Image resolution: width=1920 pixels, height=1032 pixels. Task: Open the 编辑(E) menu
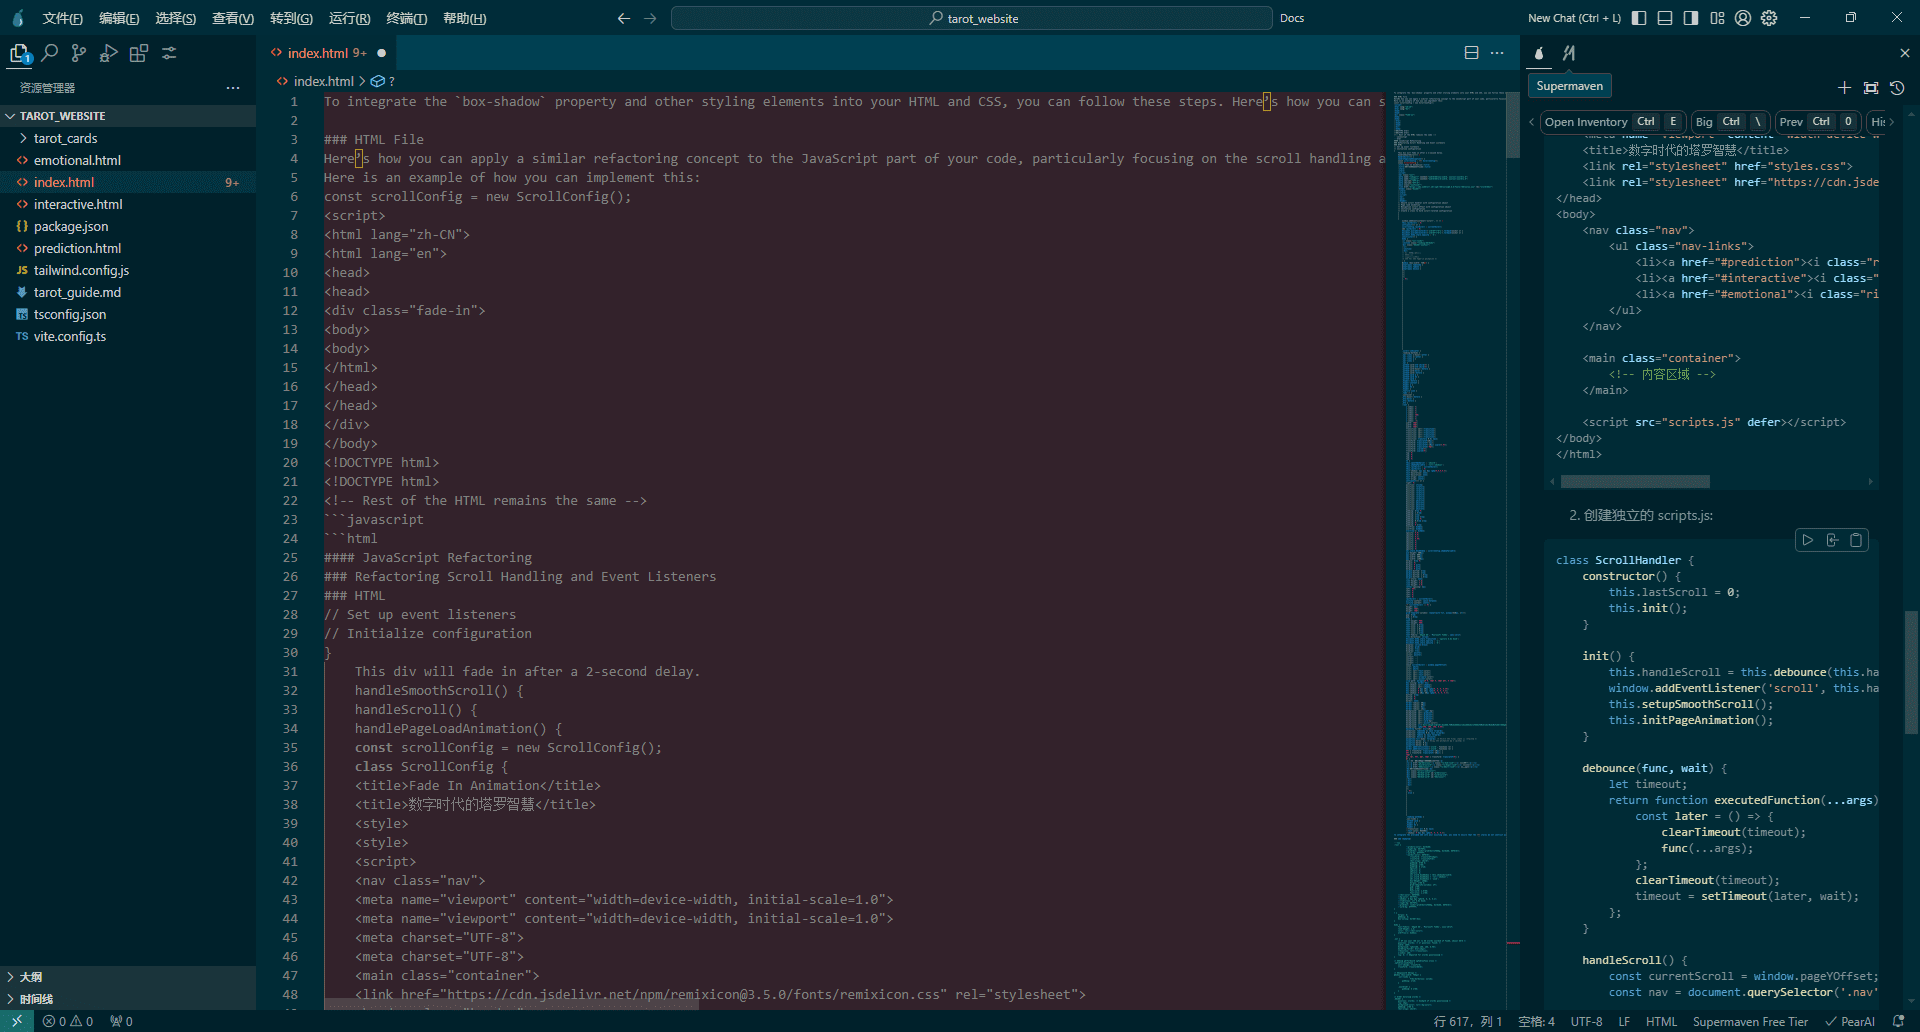tap(119, 18)
